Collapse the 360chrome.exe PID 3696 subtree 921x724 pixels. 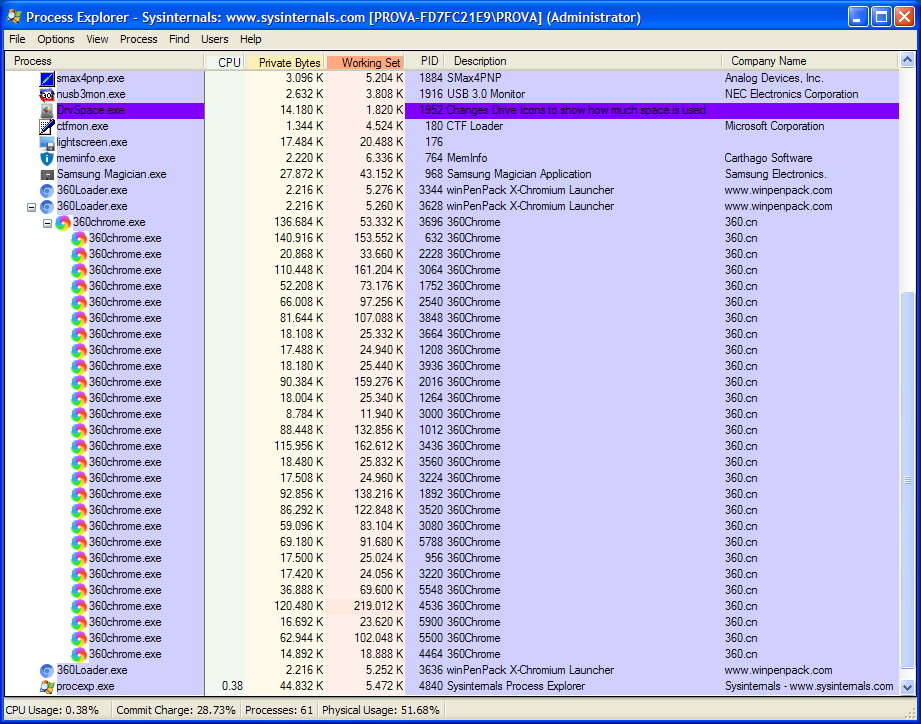tap(47, 223)
